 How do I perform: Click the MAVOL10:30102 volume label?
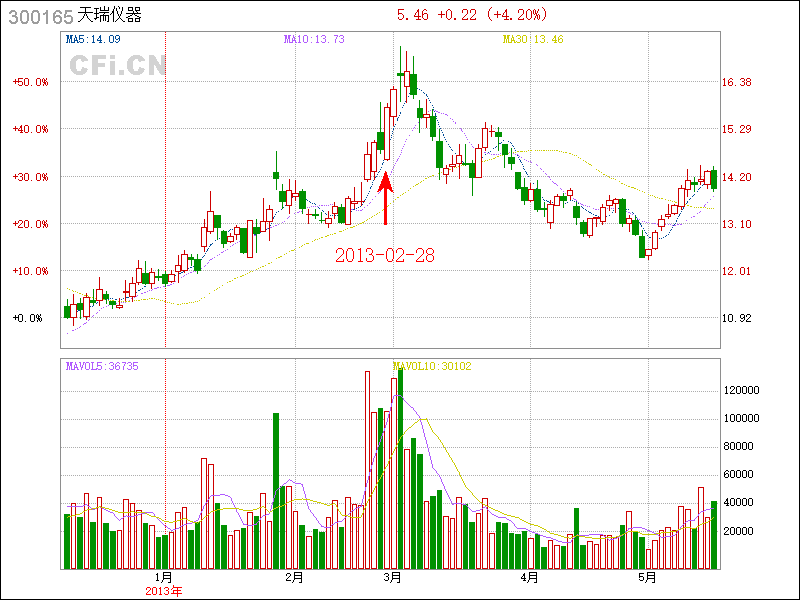432,366
